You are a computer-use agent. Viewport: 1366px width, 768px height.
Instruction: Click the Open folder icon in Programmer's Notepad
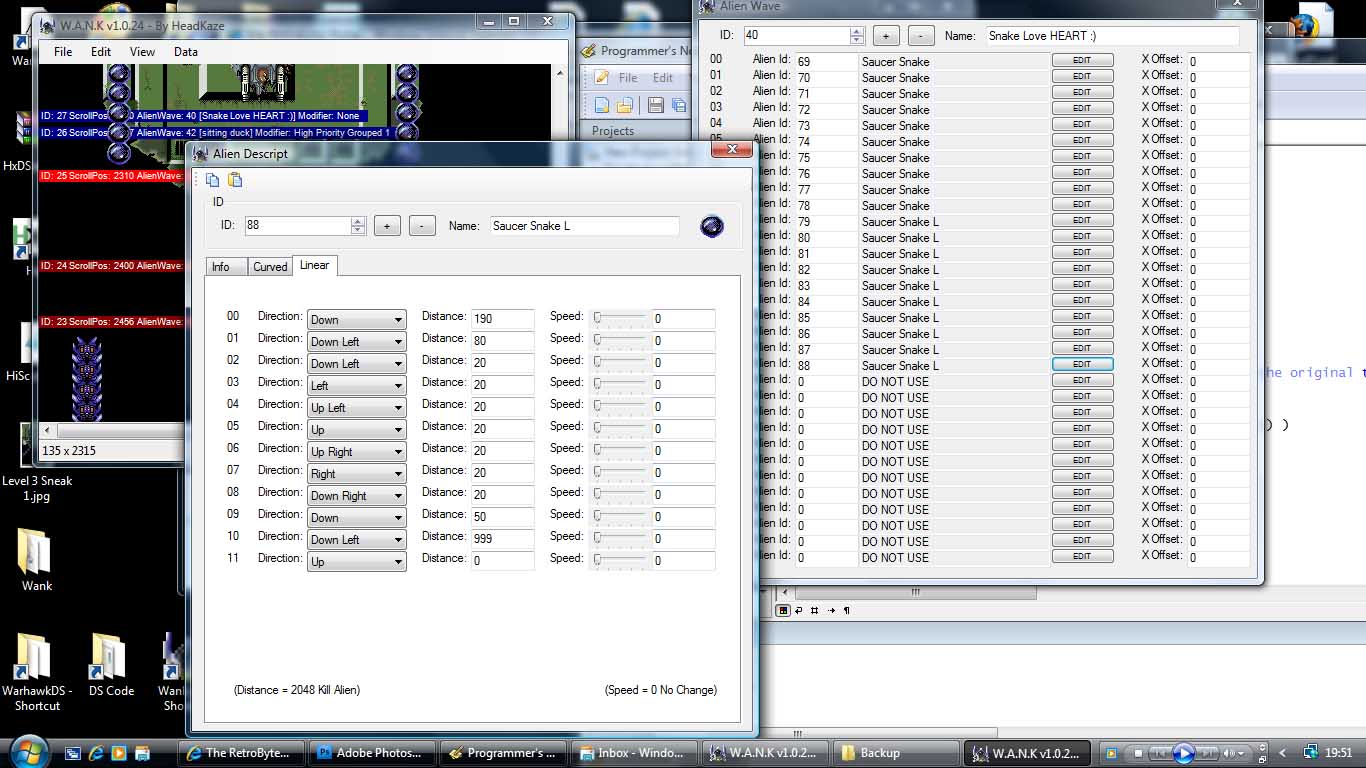pos(624,105)
